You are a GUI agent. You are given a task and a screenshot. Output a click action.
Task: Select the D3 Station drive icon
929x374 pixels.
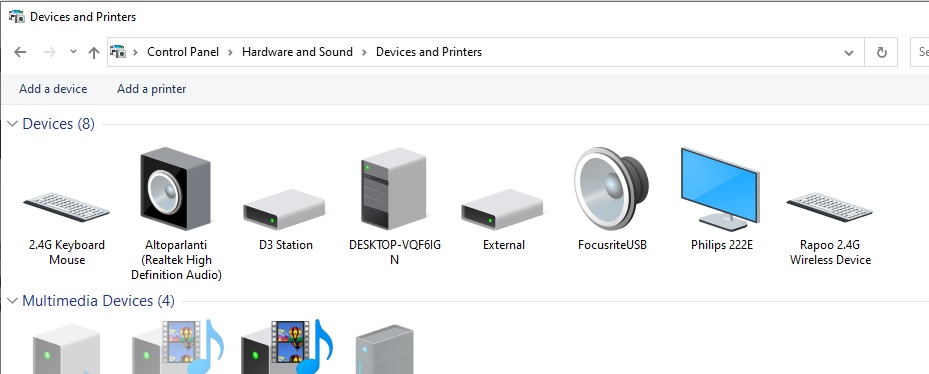(x=284, y=209)
